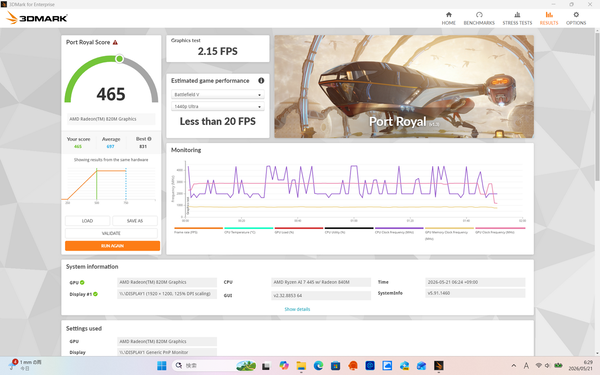The height and width of the screenshot is (375, 600).
Task: Open Microsoft Edge from the taskbar
Action: coord(318,366)
